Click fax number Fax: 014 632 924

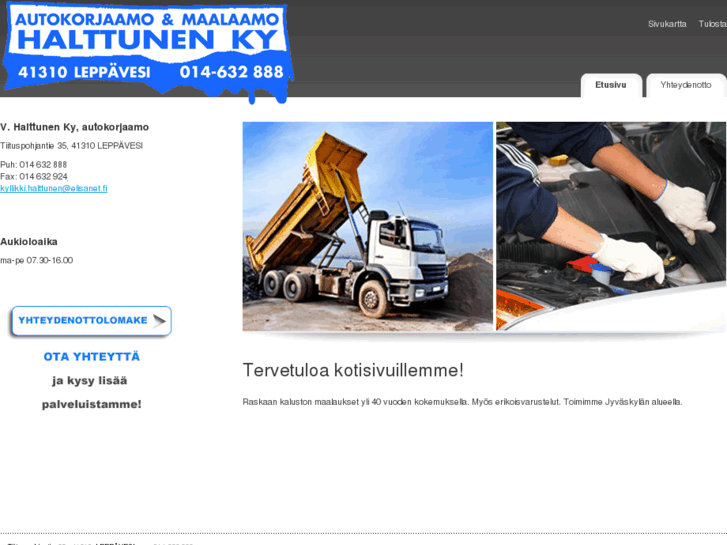[34, 177]
